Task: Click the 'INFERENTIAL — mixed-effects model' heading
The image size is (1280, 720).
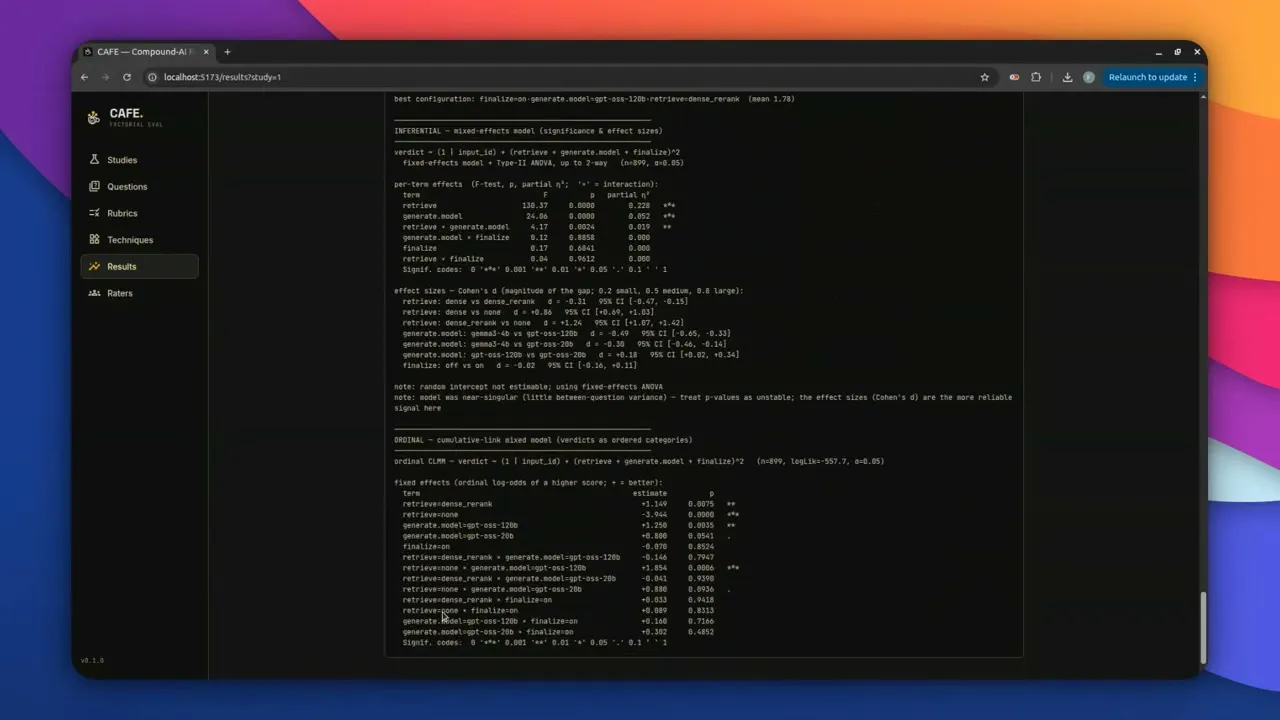Action: [528, 131]
